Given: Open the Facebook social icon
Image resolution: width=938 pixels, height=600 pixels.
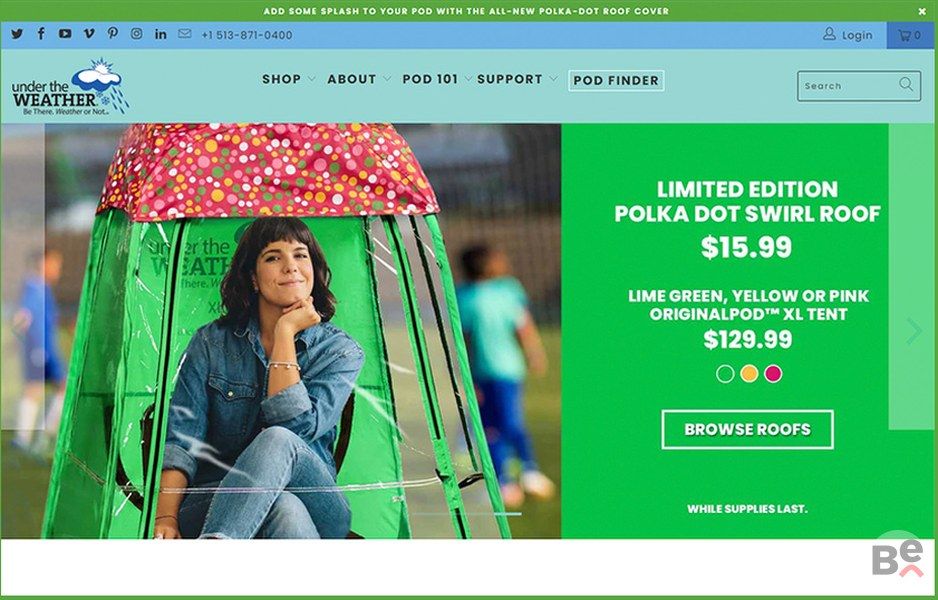Looking at the screenshot, I should pos(41,33).
